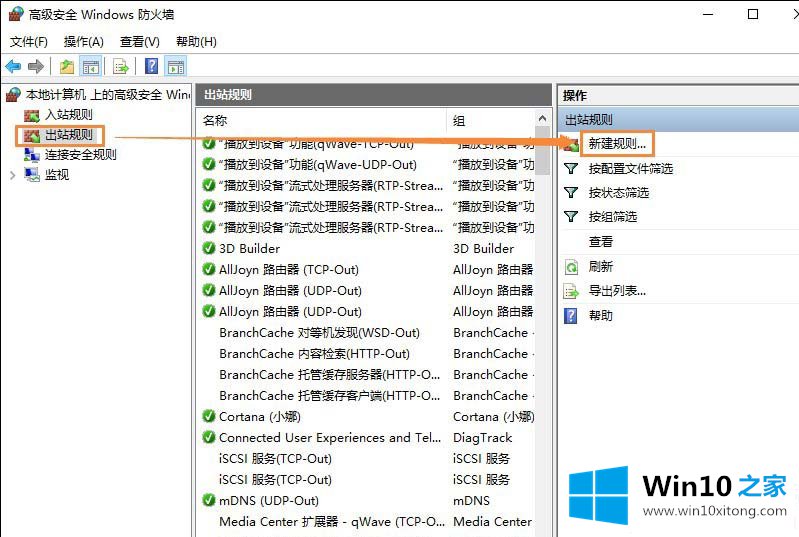
Task: Click the Export list toolbar icon
Action: coord(121,66)
